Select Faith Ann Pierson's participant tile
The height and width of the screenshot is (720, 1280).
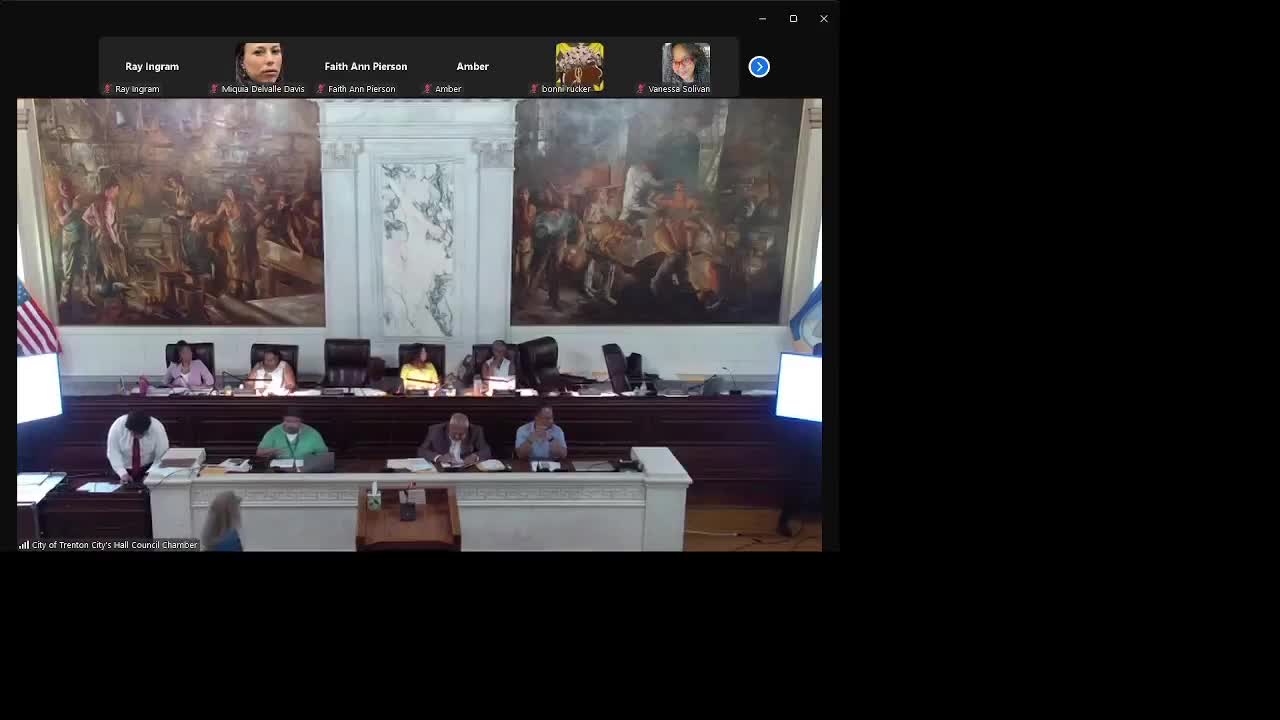tap(366, 67)
